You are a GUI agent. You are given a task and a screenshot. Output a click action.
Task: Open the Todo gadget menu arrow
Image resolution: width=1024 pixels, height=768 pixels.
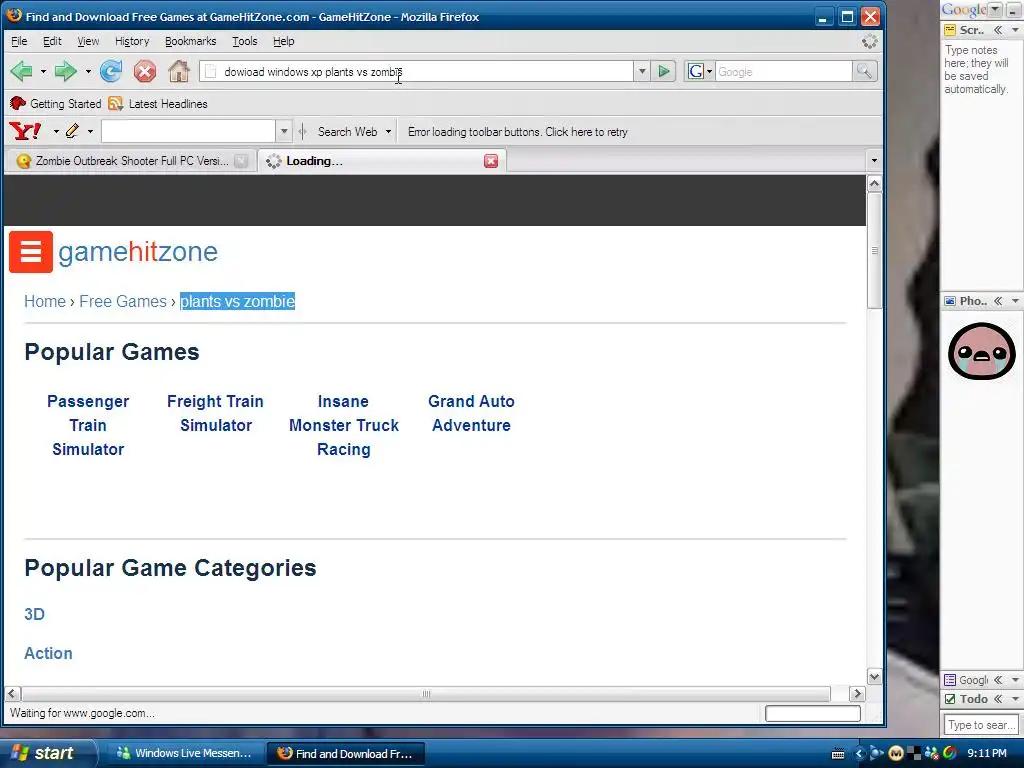pos(1015,699)
